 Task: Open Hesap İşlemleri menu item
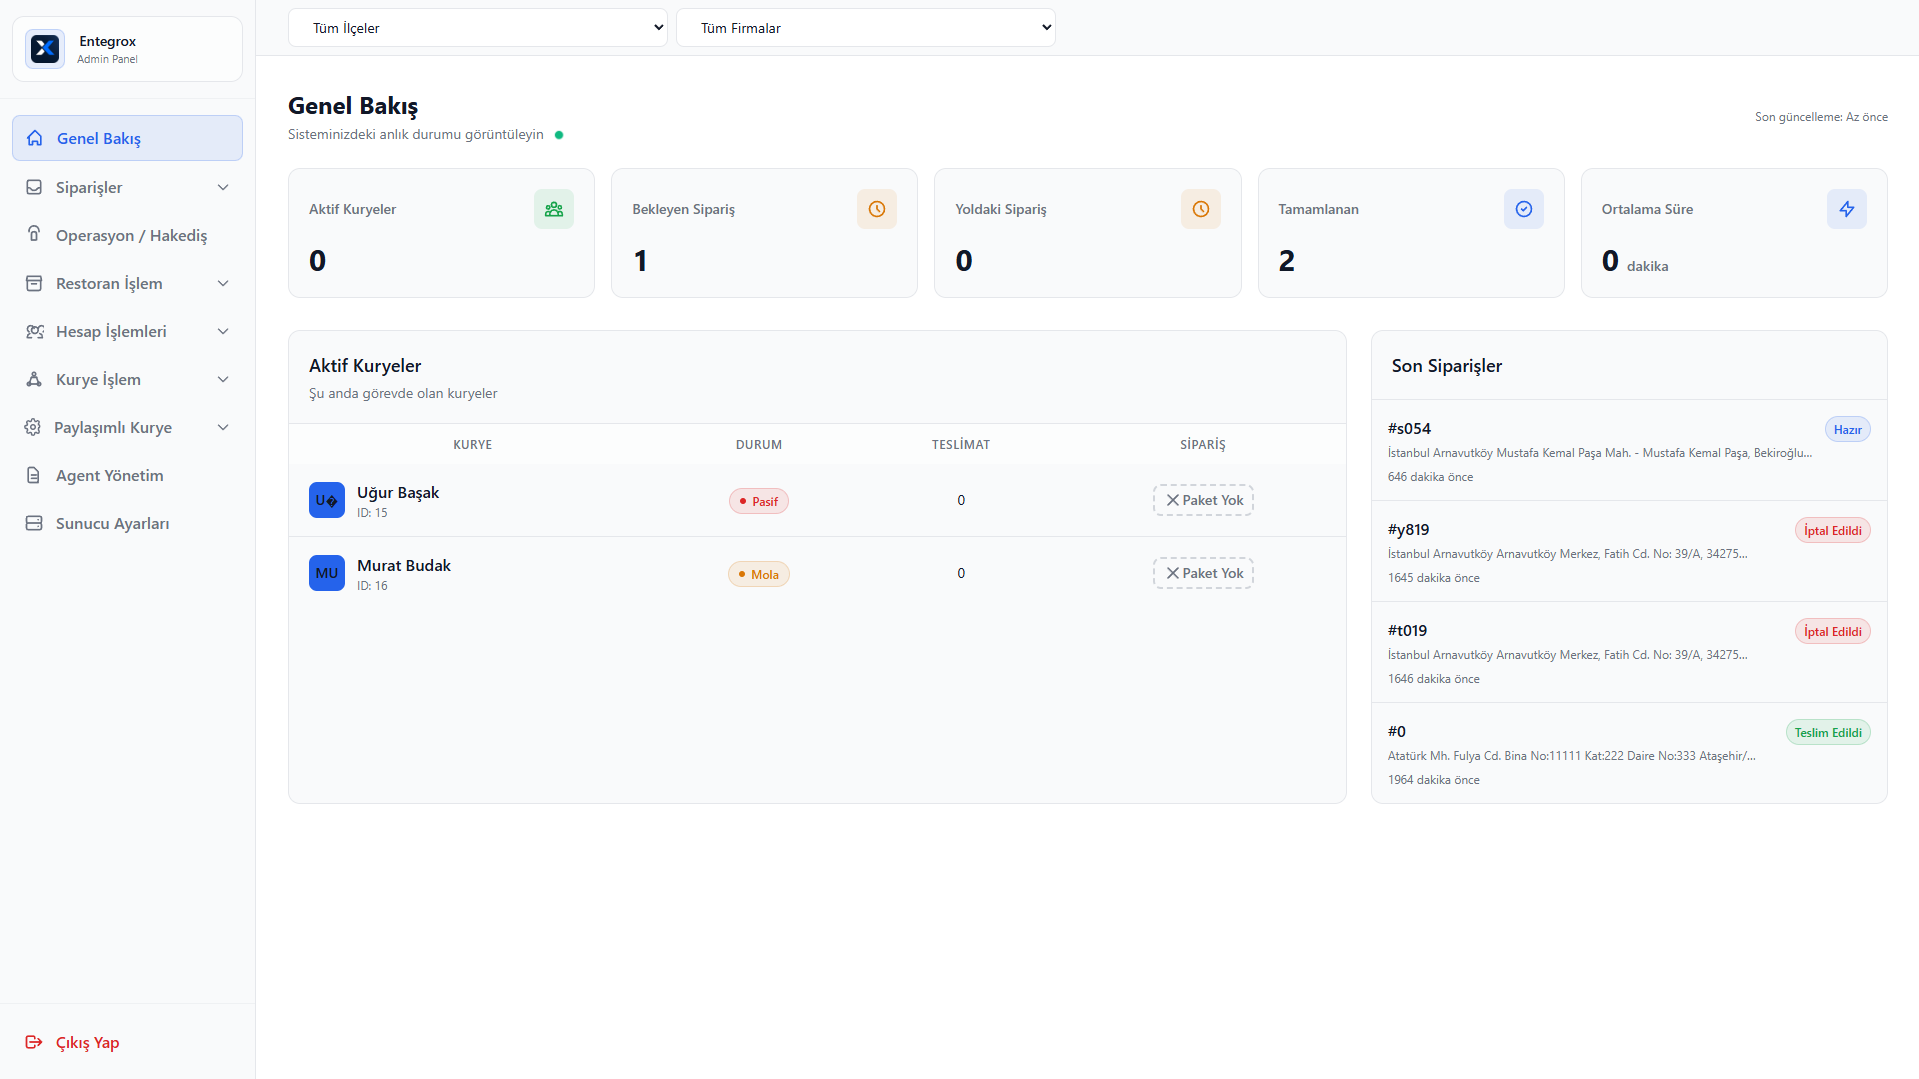click(127, 331)
